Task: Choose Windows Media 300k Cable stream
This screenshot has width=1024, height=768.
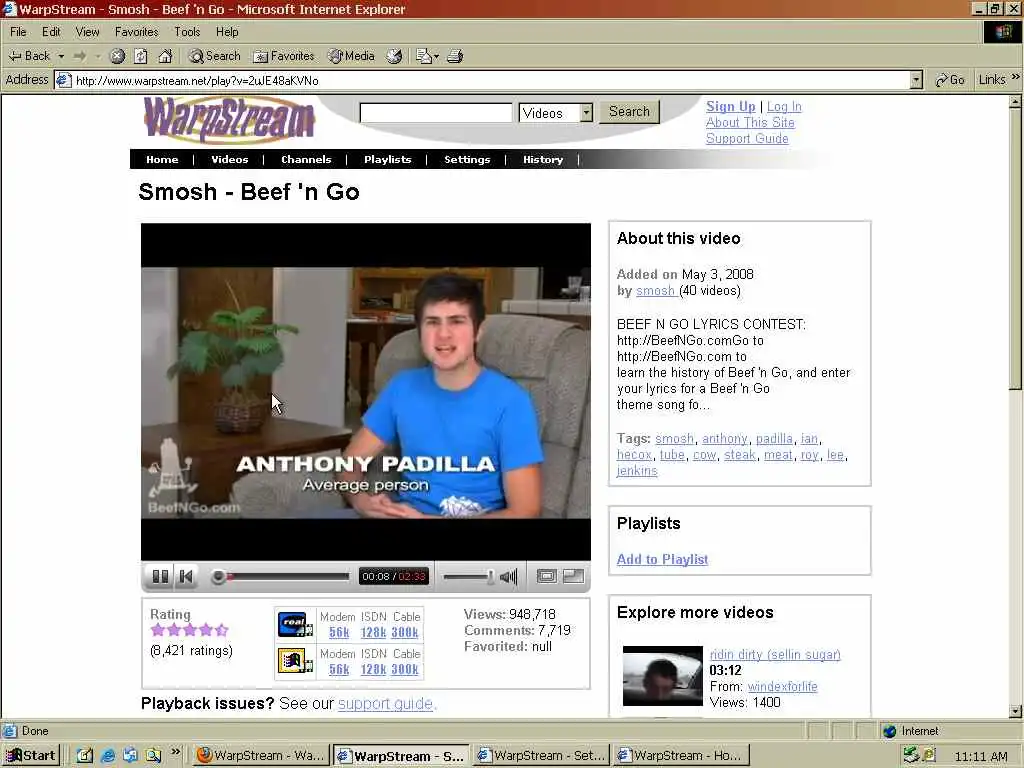Action: pos(405,669)
